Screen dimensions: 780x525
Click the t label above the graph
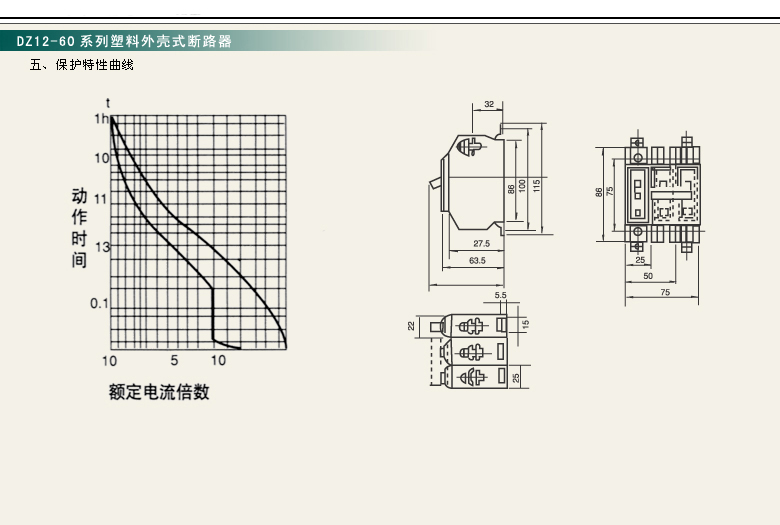click(108, 102)
